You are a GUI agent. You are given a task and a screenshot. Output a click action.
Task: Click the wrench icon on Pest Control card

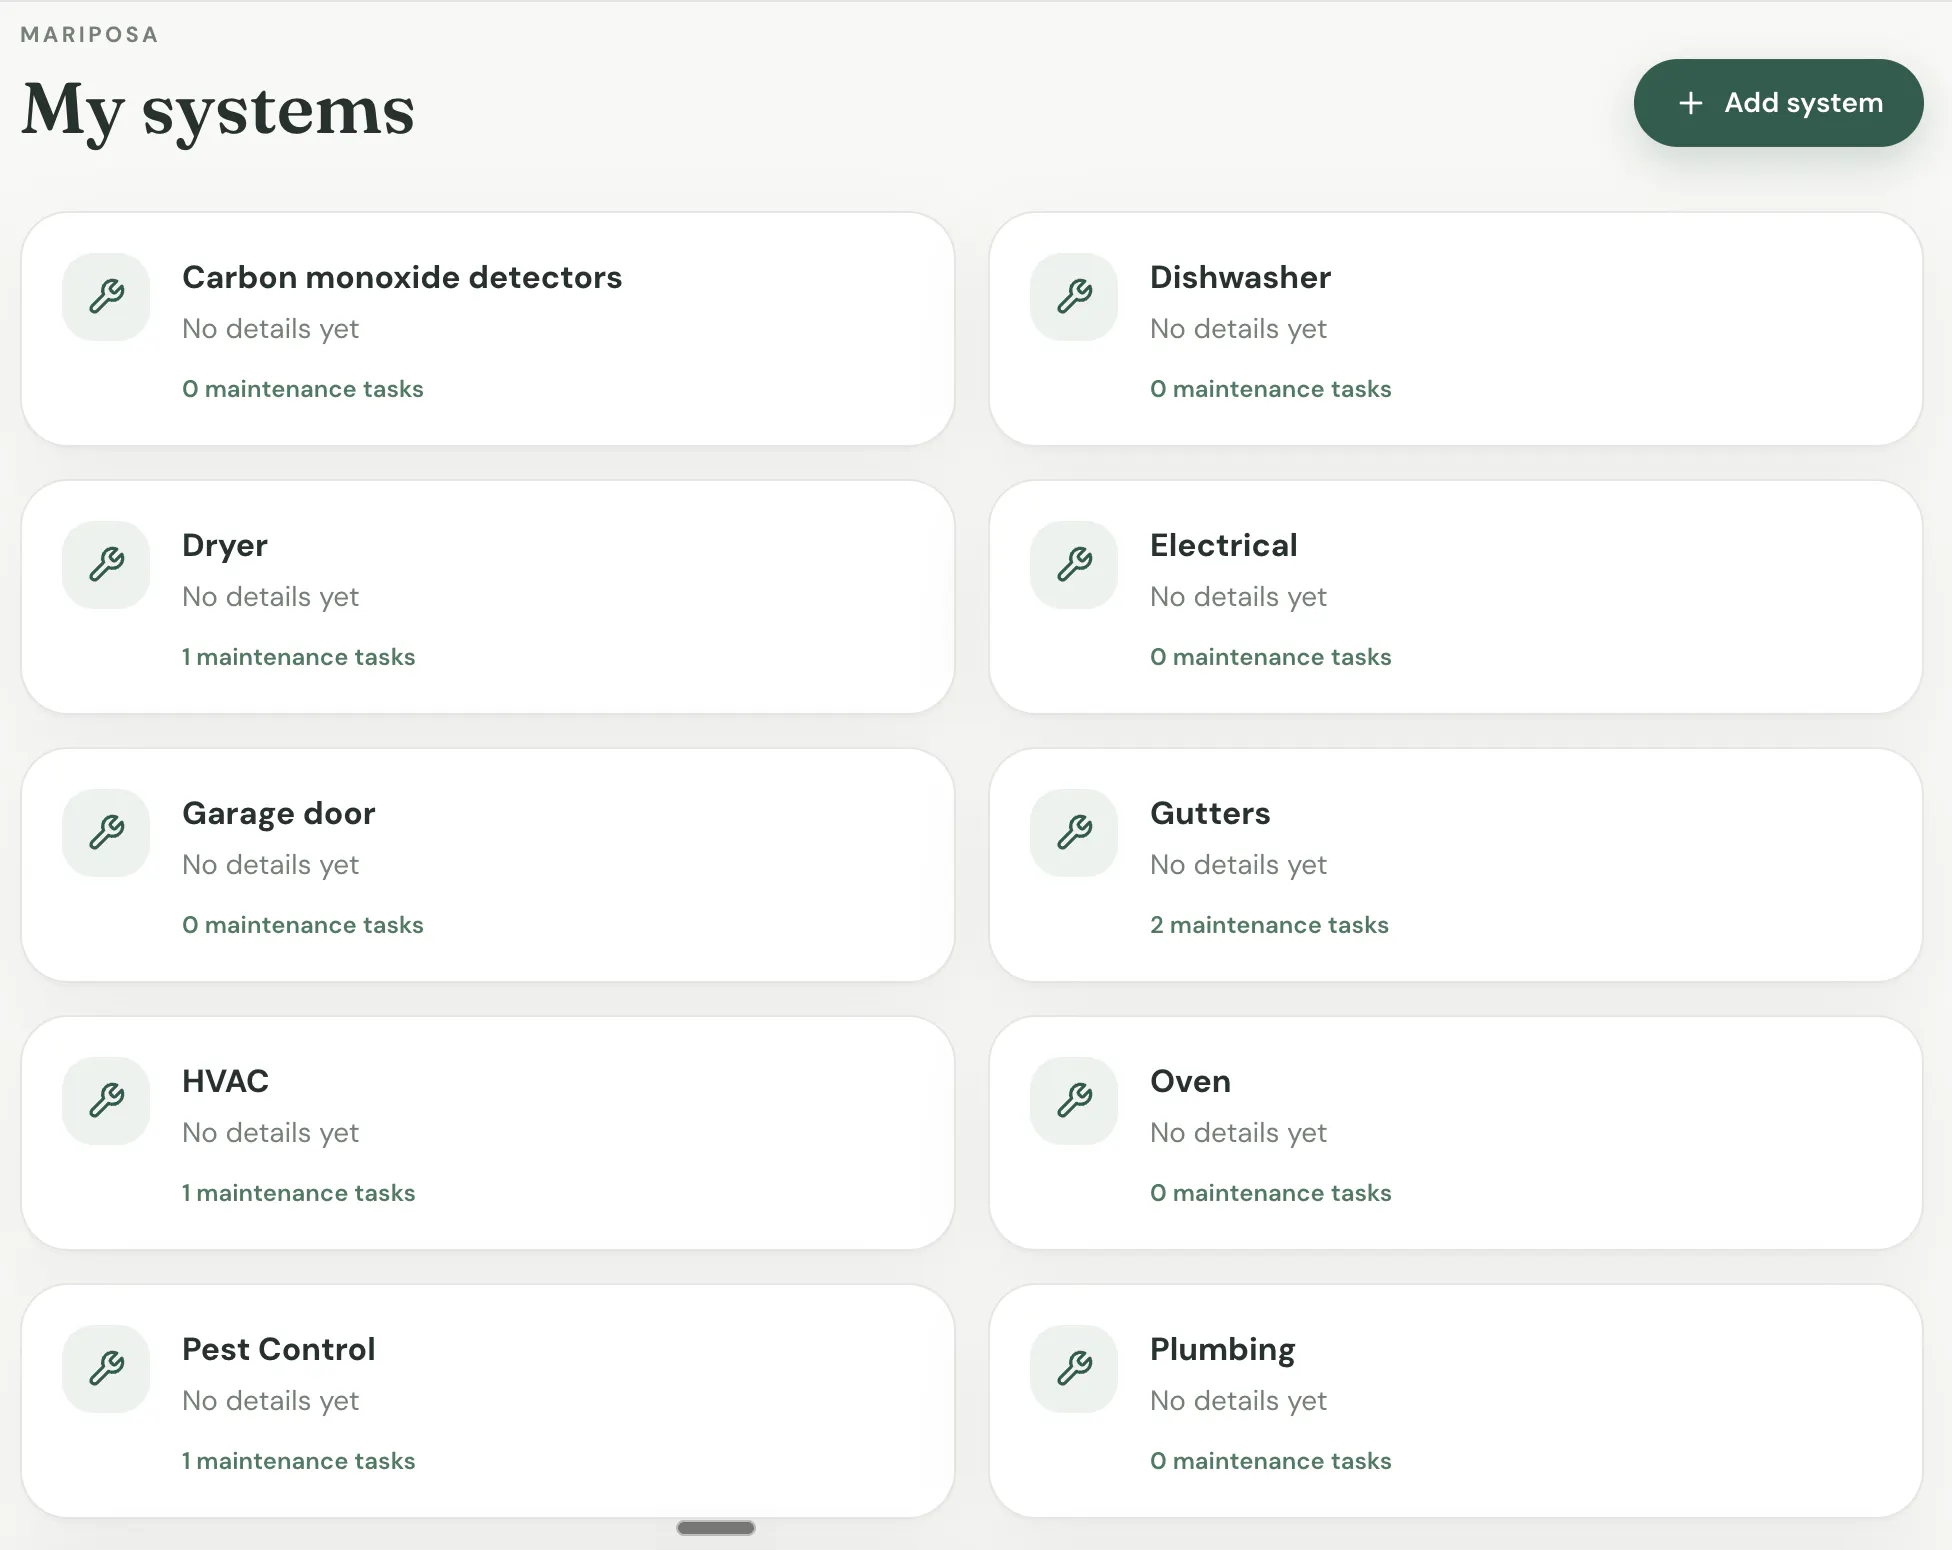106,1369
